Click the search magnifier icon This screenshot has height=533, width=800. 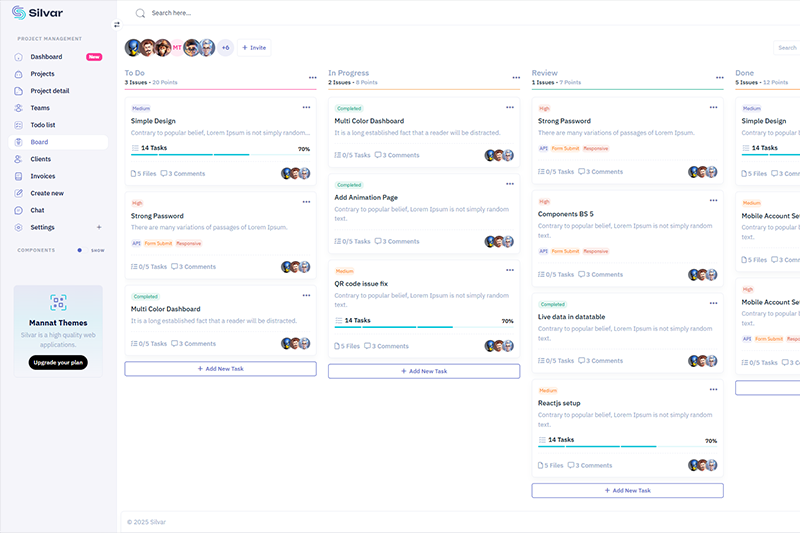coord(140,13)
